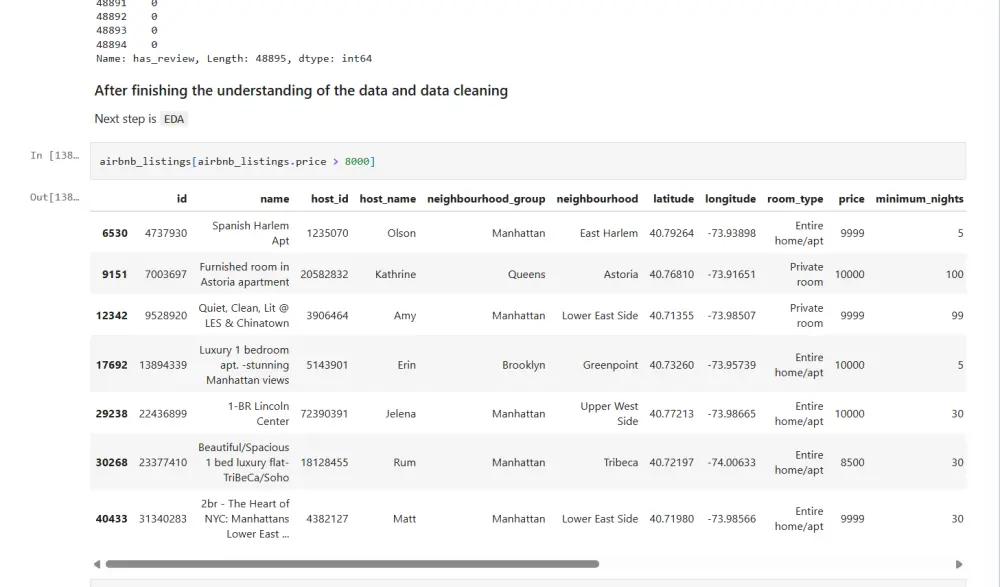Click the 'Upper West Side' neighbourhood cell
This screenshot has width=1000, height=587.
(x=609, y=414)
